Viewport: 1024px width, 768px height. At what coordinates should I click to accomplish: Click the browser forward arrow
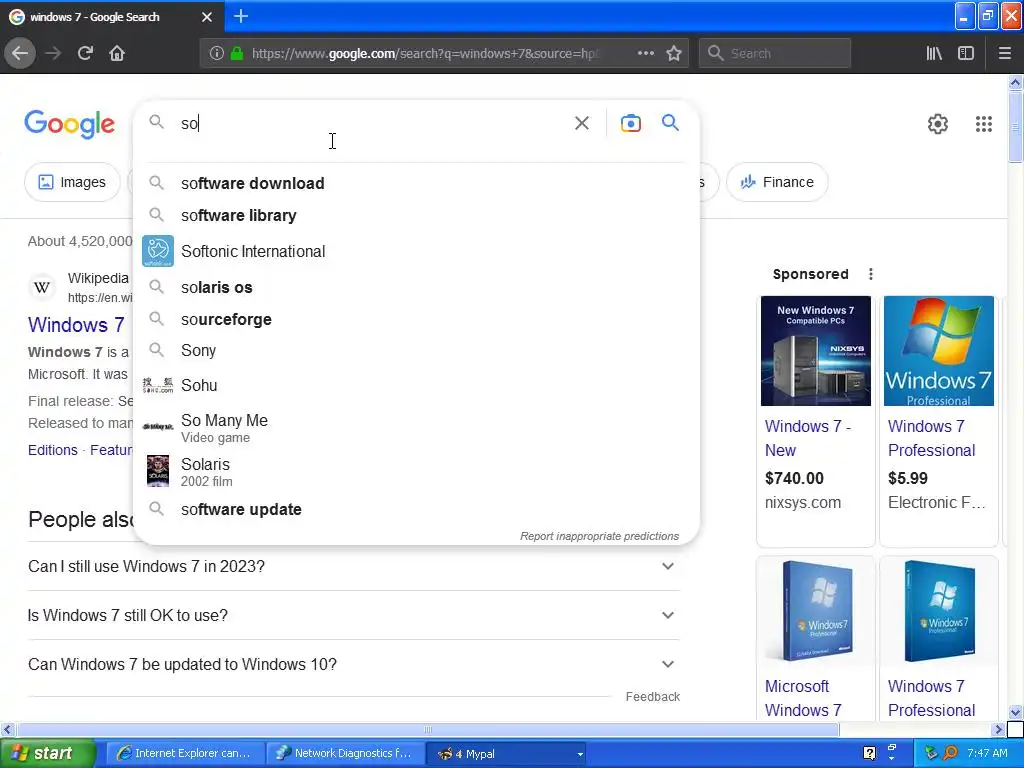pos(53,53)
